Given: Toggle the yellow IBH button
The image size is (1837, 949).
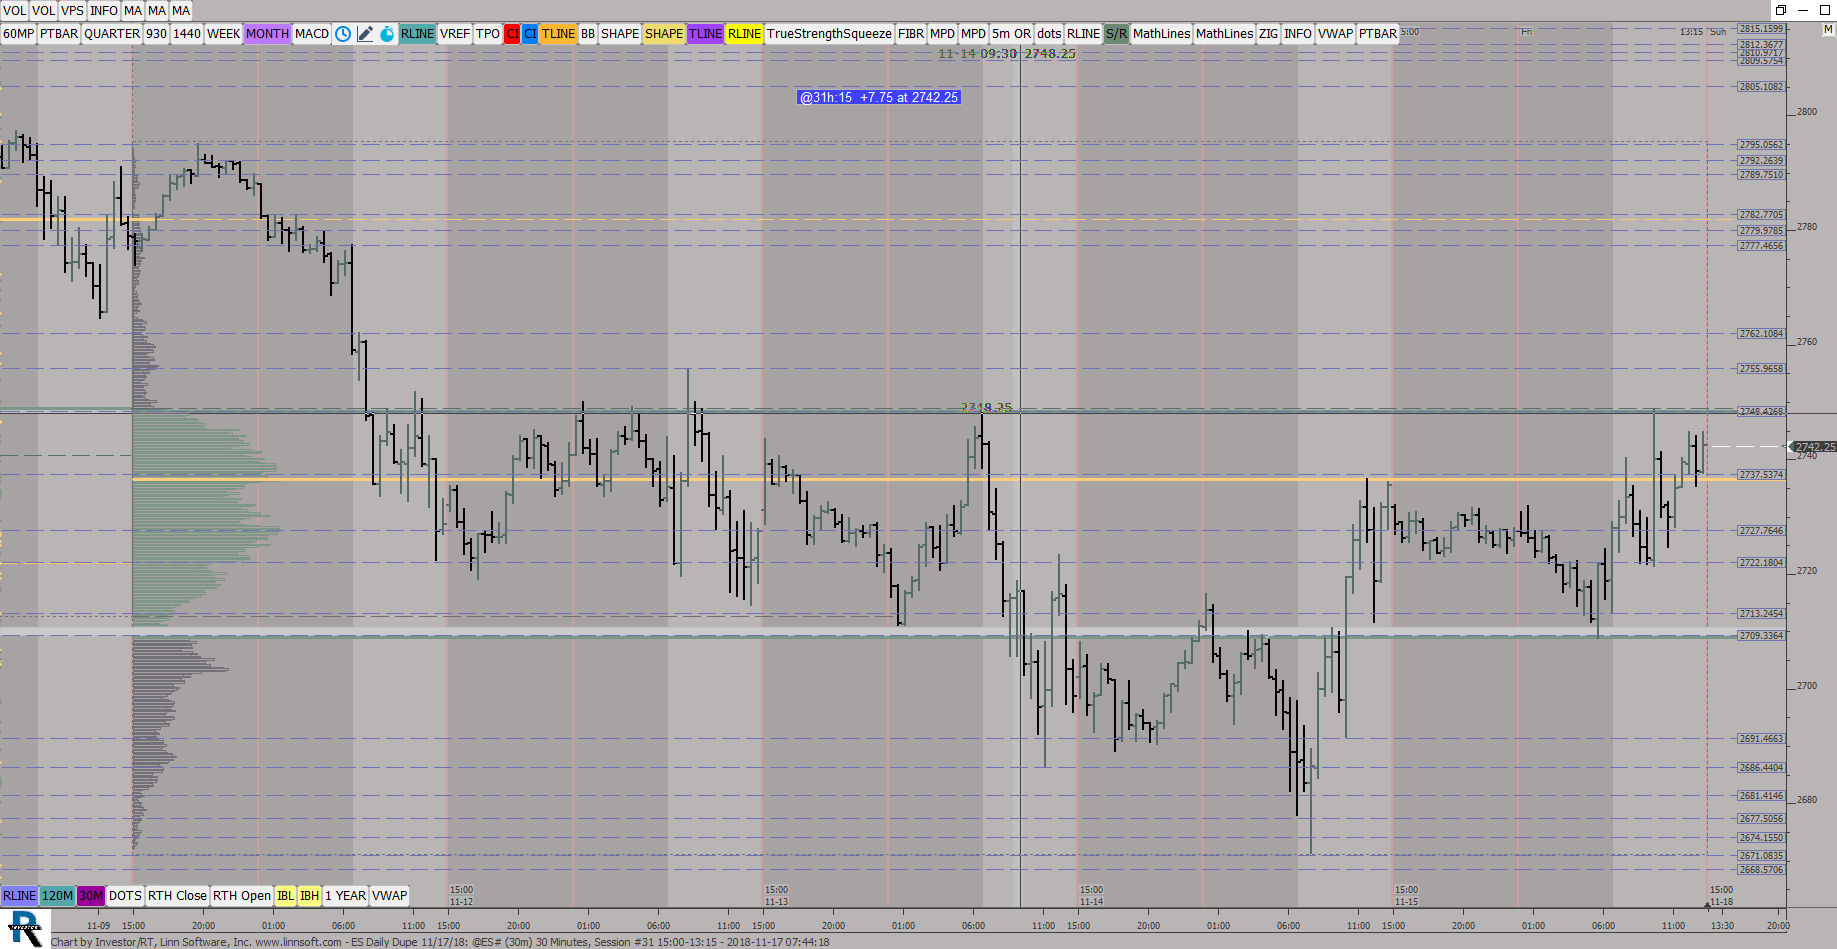Looking at the screenshot, I should coord(309,896).
